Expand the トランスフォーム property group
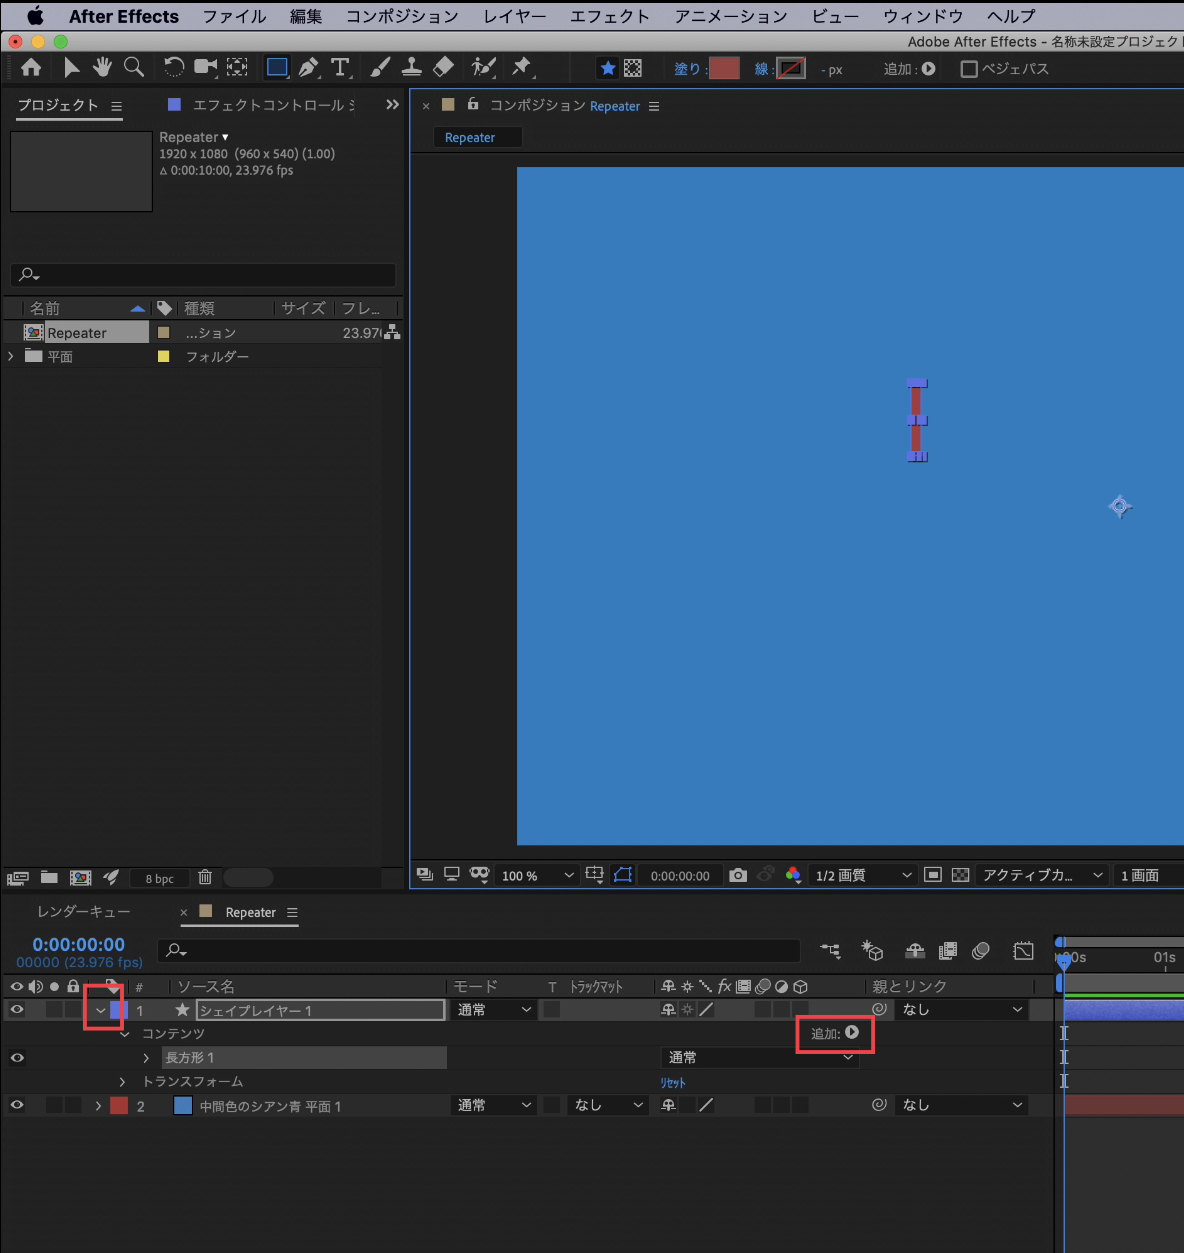The image size is (1184, 1253). (x=123, y=1082)
